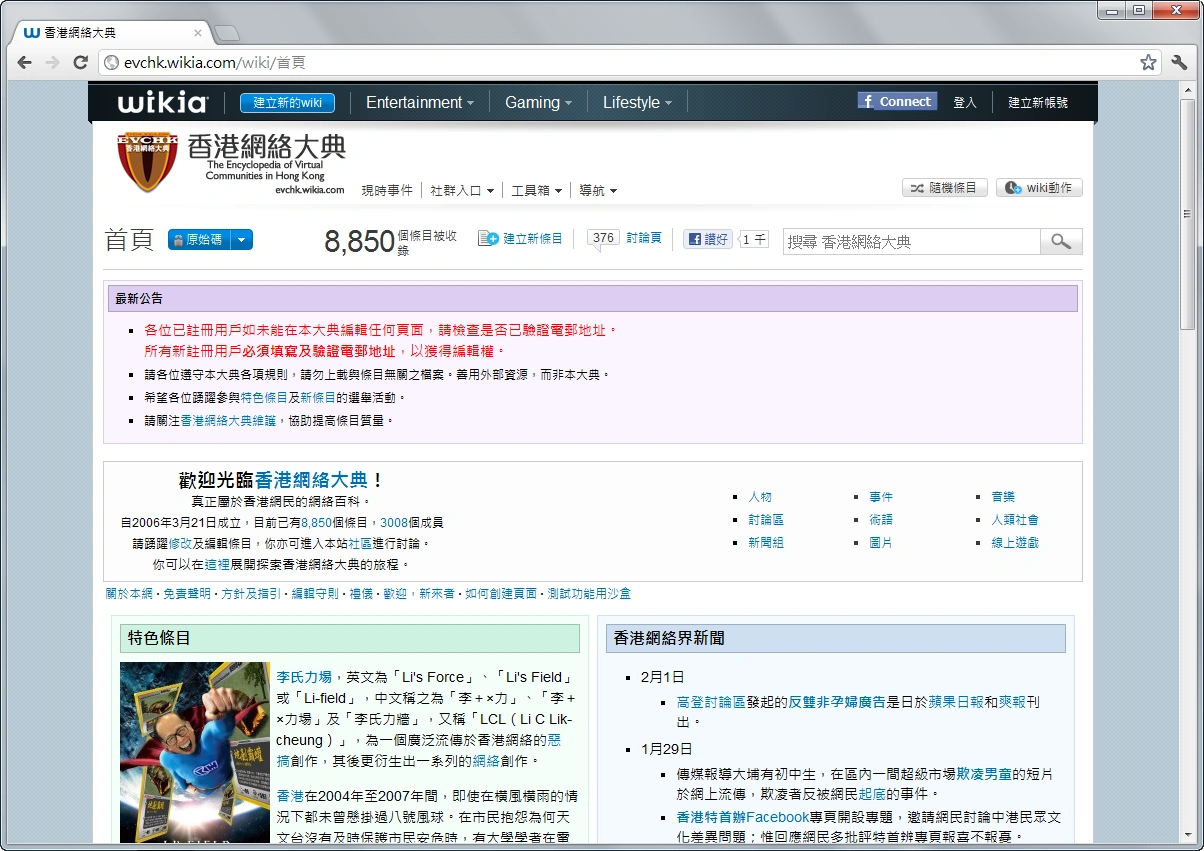This screenshot has width=1204, height=851.
Task: Click 蘋果日報 news link
Action: click(x=956, y=702)
